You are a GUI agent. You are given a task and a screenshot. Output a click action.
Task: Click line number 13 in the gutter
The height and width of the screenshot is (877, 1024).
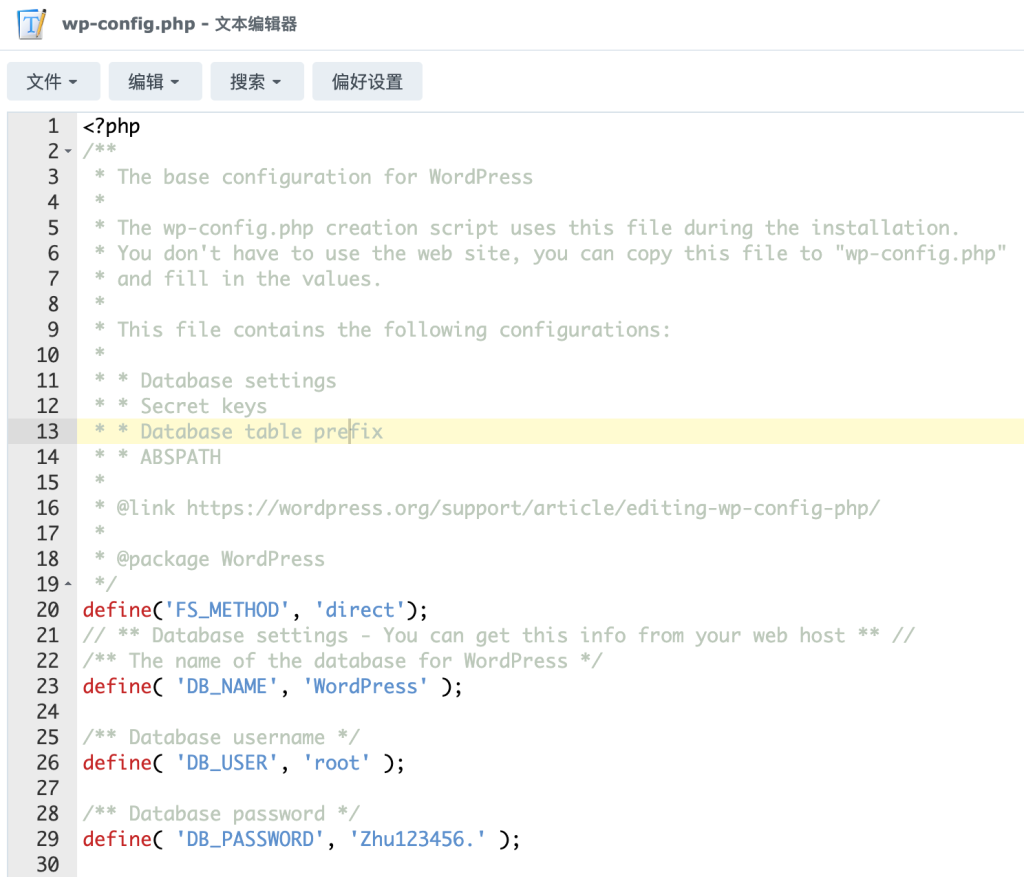coord(47,432)
